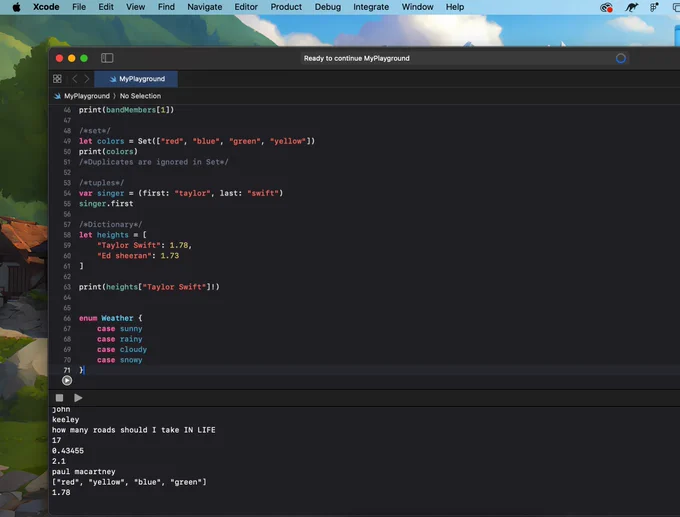
Task: Click the circular activity progress indicator
Action: [x=621, y=58]
